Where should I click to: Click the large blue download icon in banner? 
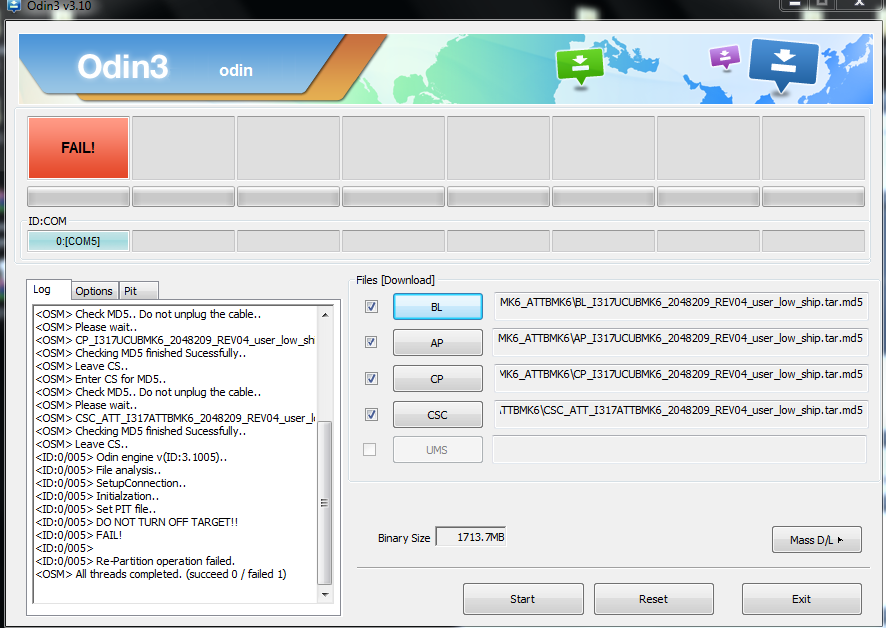[783, 65]
